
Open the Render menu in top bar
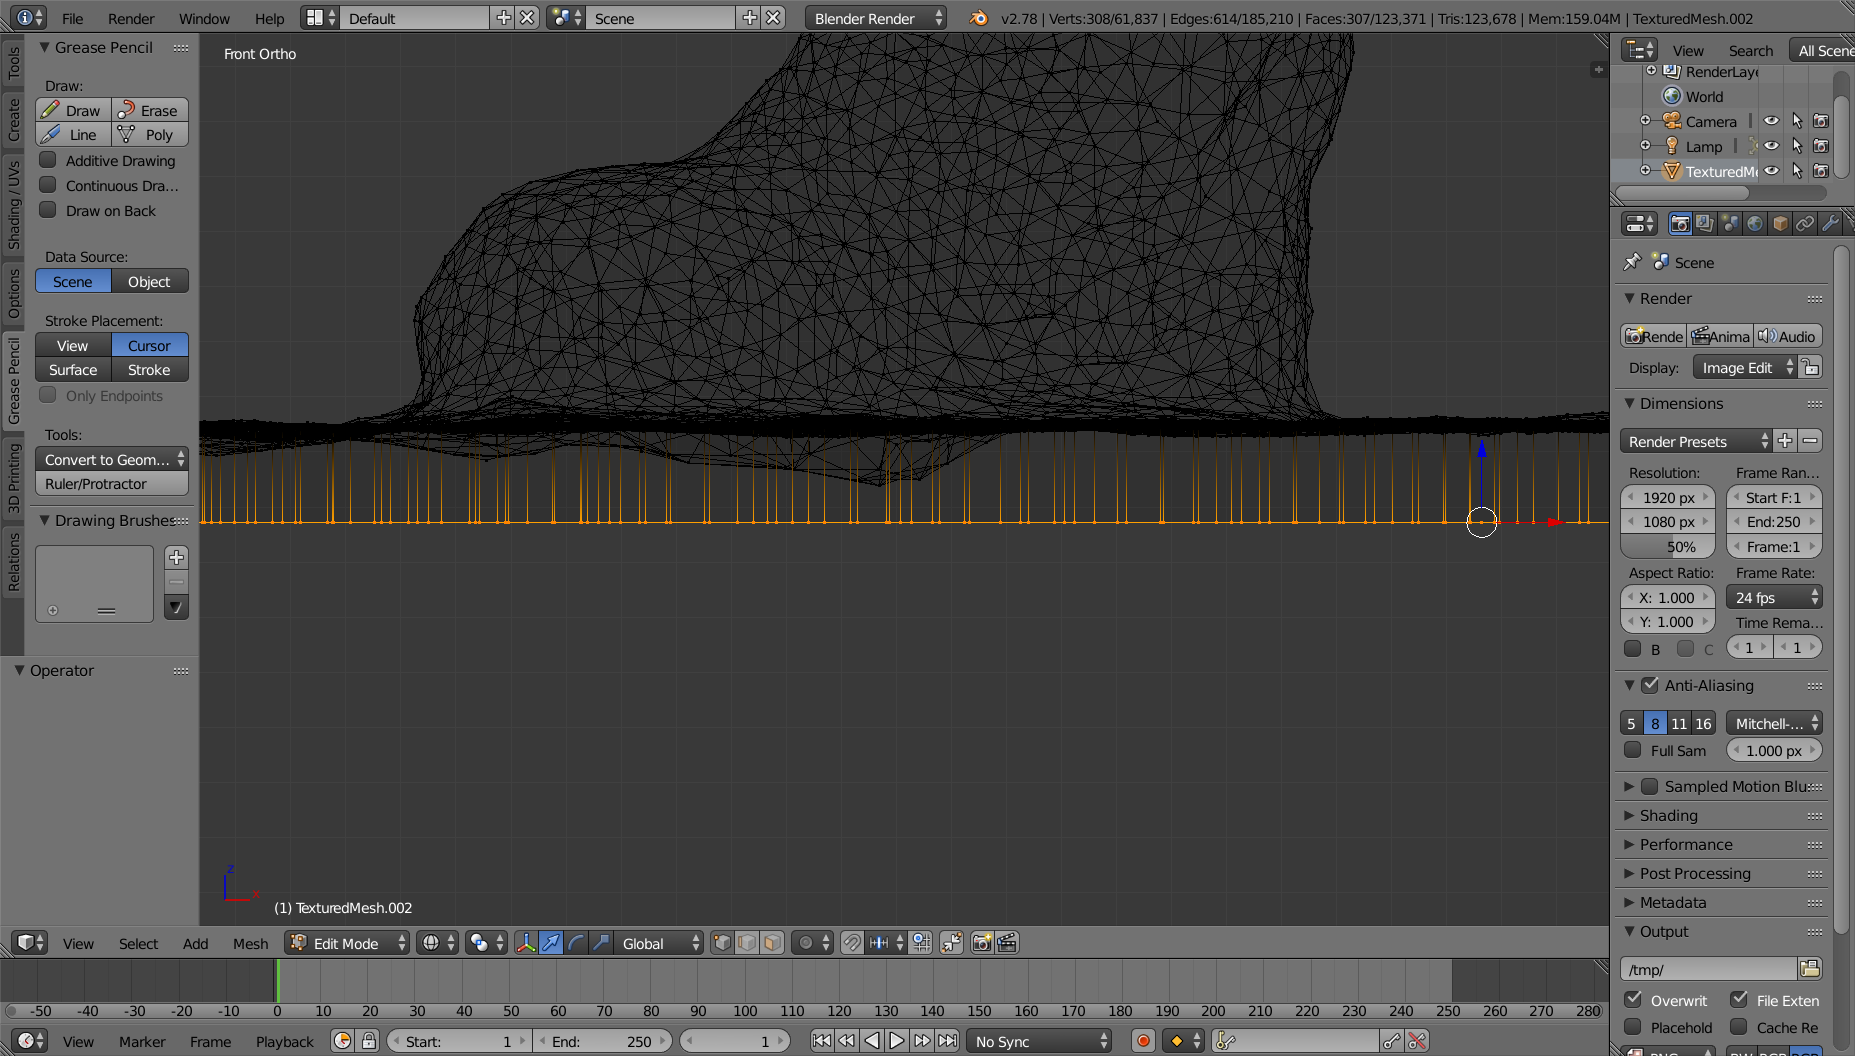tap(131, 18)
